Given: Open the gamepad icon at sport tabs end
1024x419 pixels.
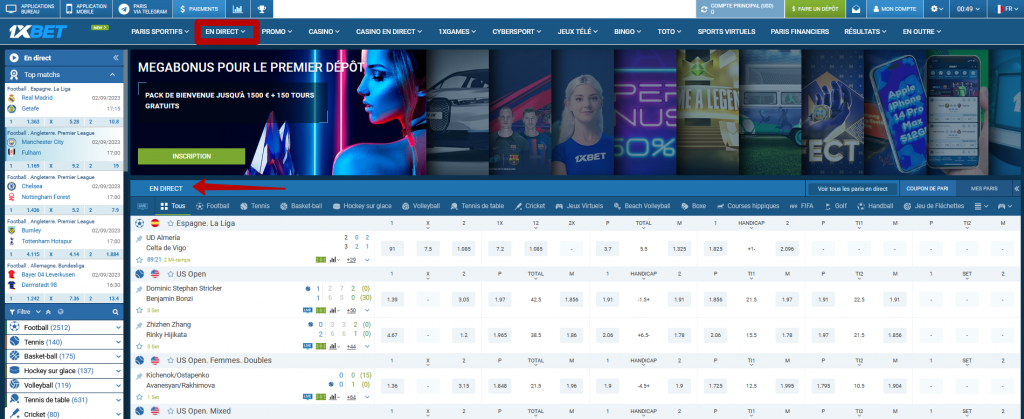Looking at the screenshot, I should click(x=1003, y=206).
